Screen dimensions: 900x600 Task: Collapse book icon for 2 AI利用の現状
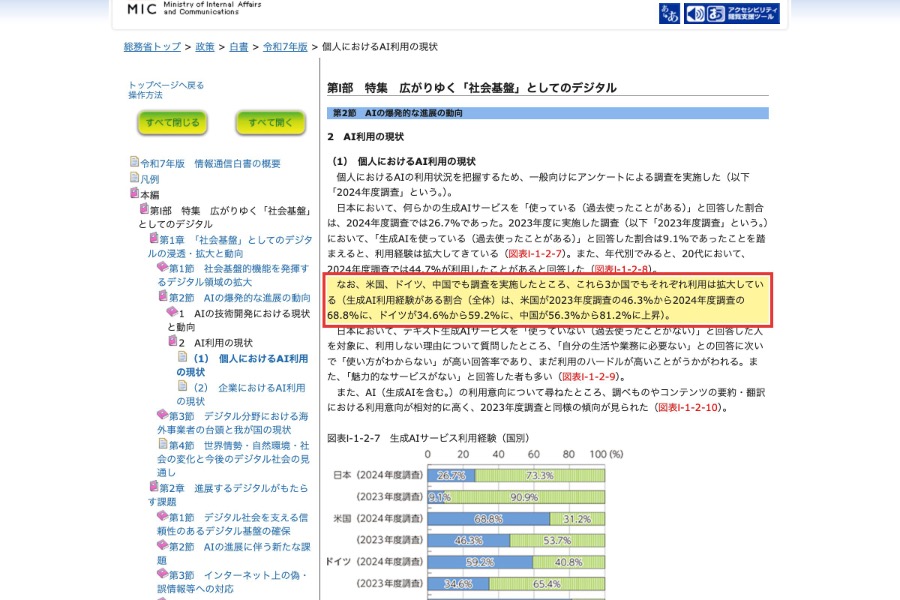coord(173,341)
